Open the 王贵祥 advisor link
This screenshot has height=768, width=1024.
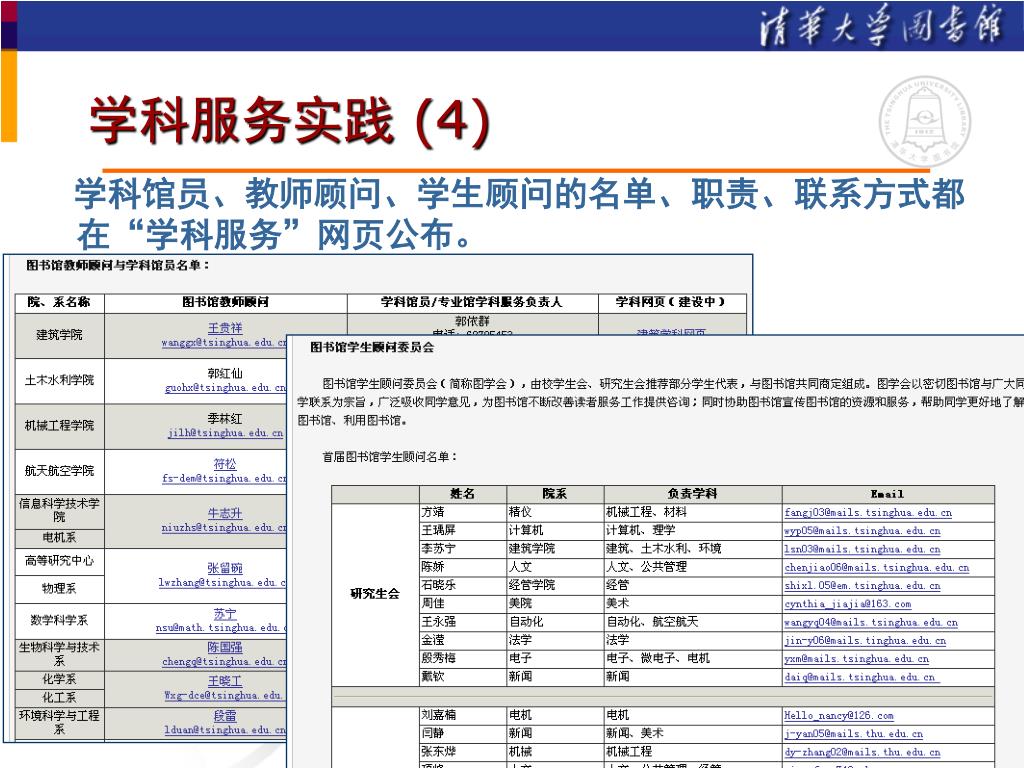[225, 328]
